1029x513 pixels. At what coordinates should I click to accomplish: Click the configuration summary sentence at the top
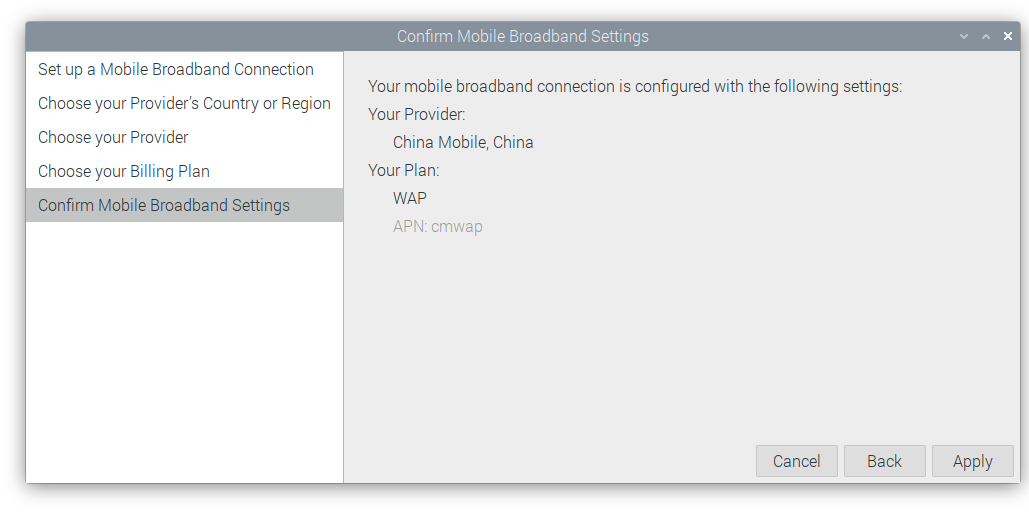635,86
